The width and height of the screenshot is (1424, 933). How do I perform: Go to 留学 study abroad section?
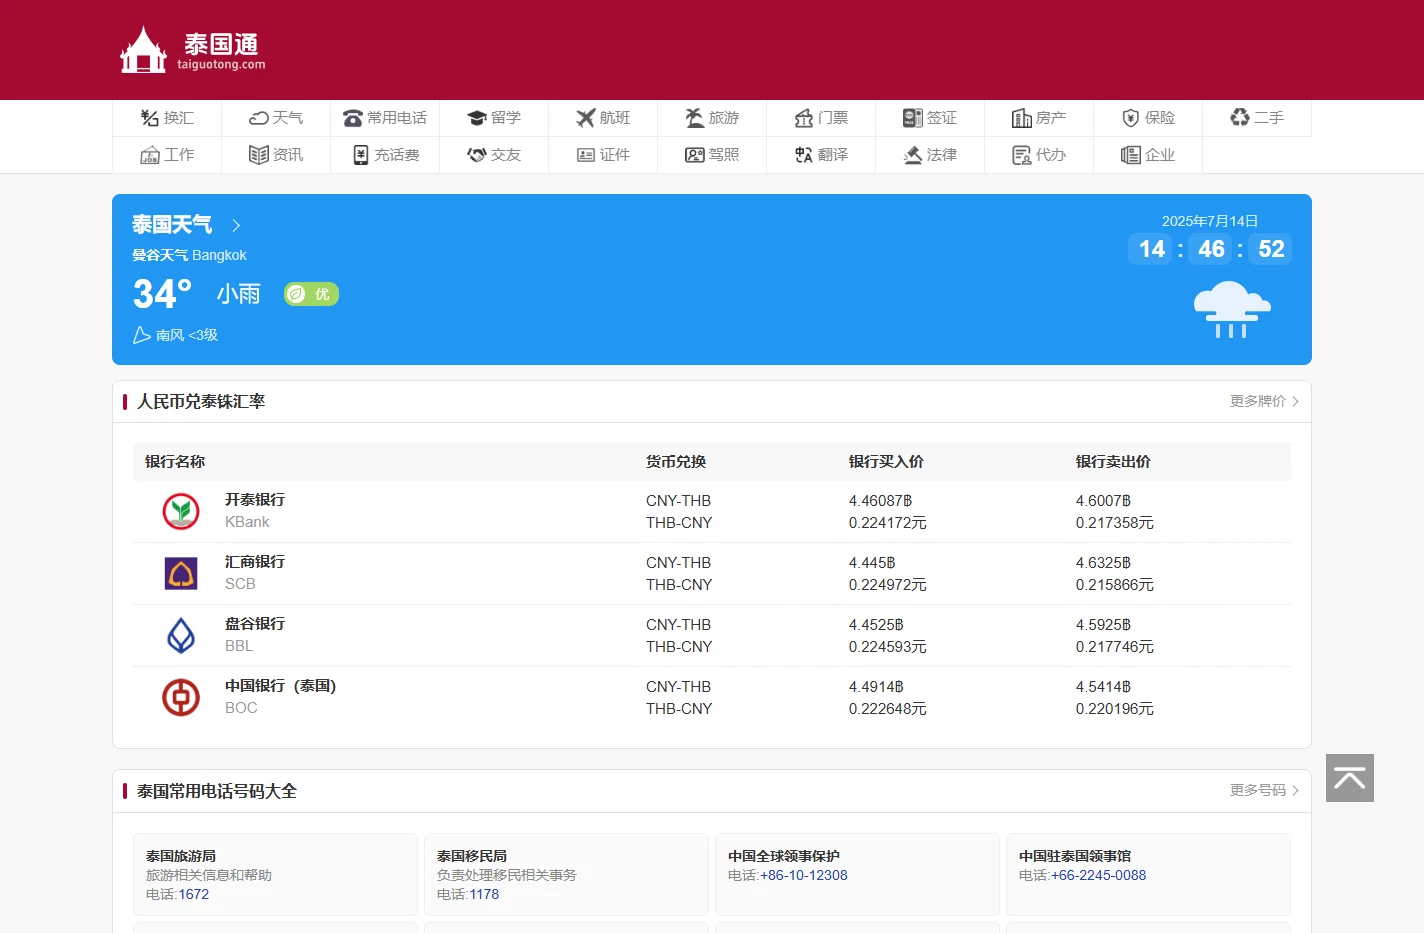point(494,118)
